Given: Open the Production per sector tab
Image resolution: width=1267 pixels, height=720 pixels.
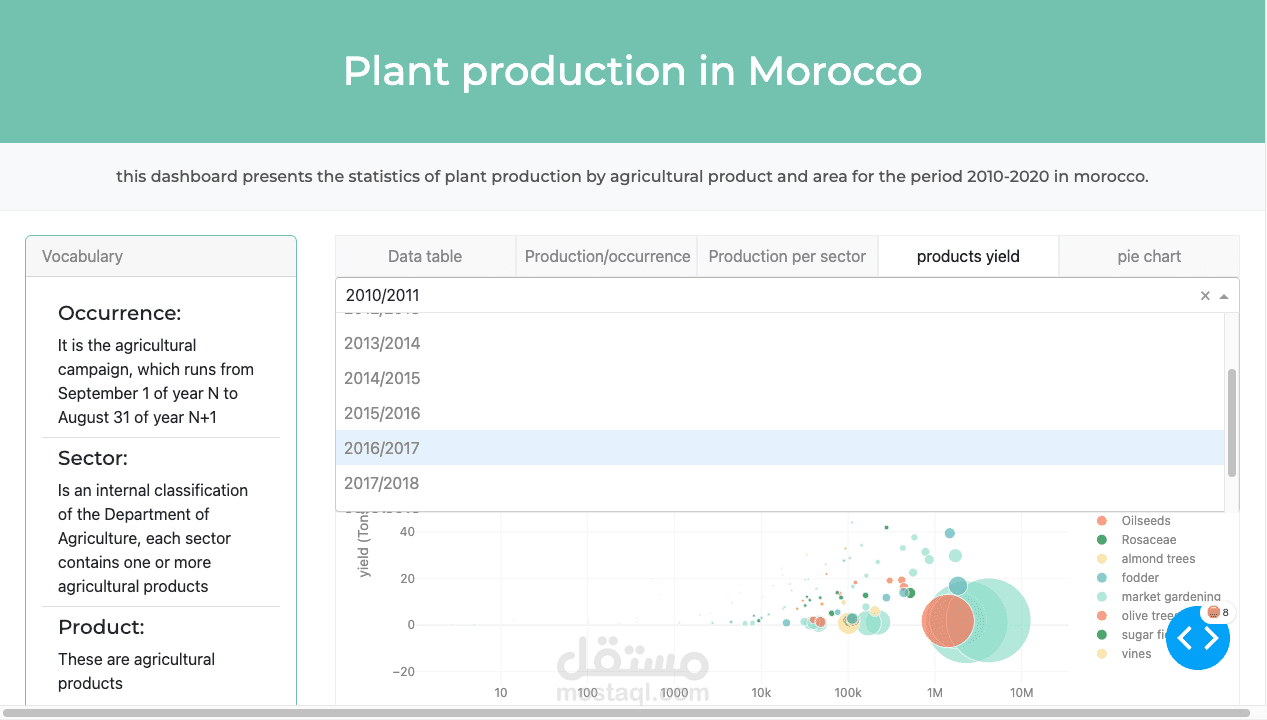Looking at the screenshot, I should tap(787, 256).
